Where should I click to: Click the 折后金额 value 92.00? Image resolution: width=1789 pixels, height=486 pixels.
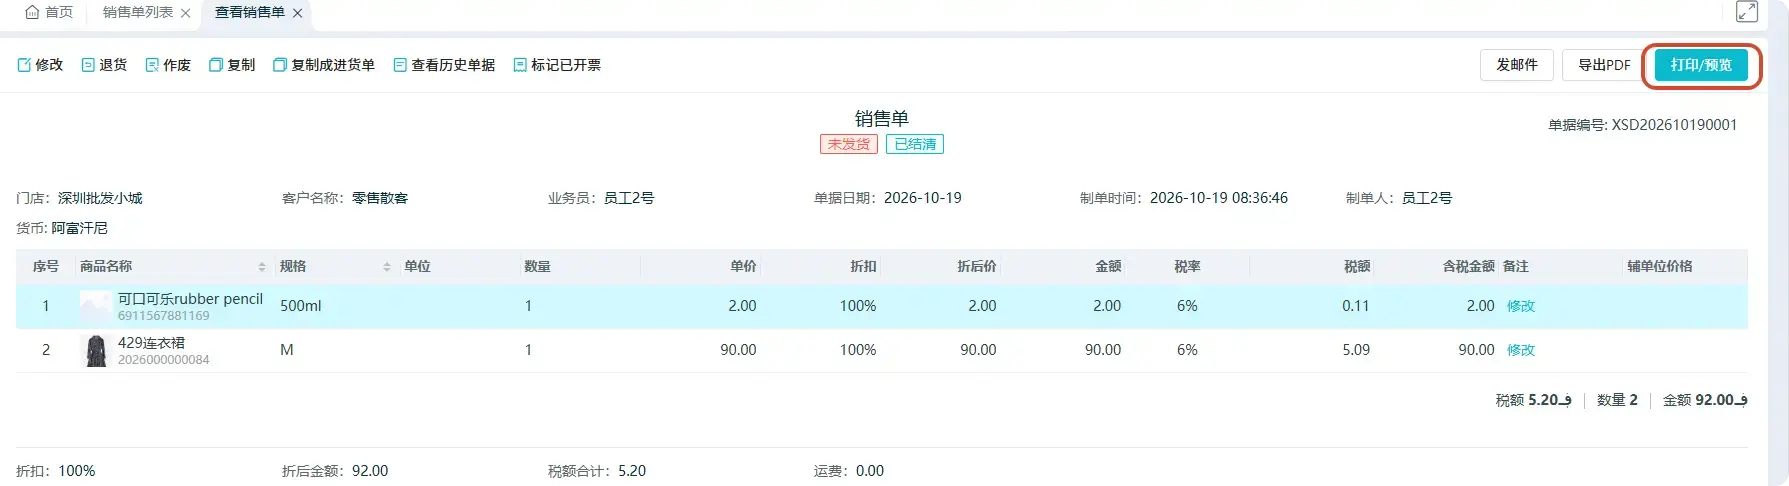point(370,471)
